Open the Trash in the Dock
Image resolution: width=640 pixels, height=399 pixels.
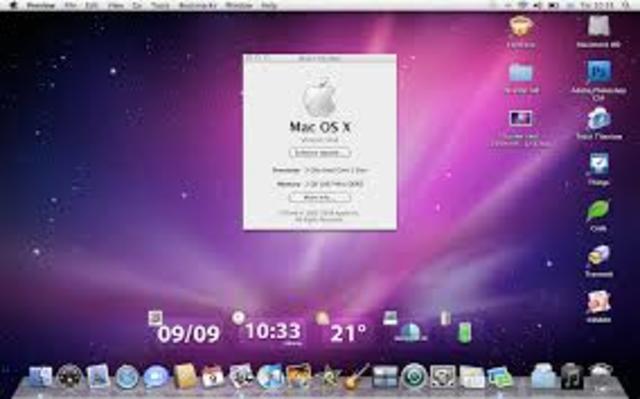point(600,376)
